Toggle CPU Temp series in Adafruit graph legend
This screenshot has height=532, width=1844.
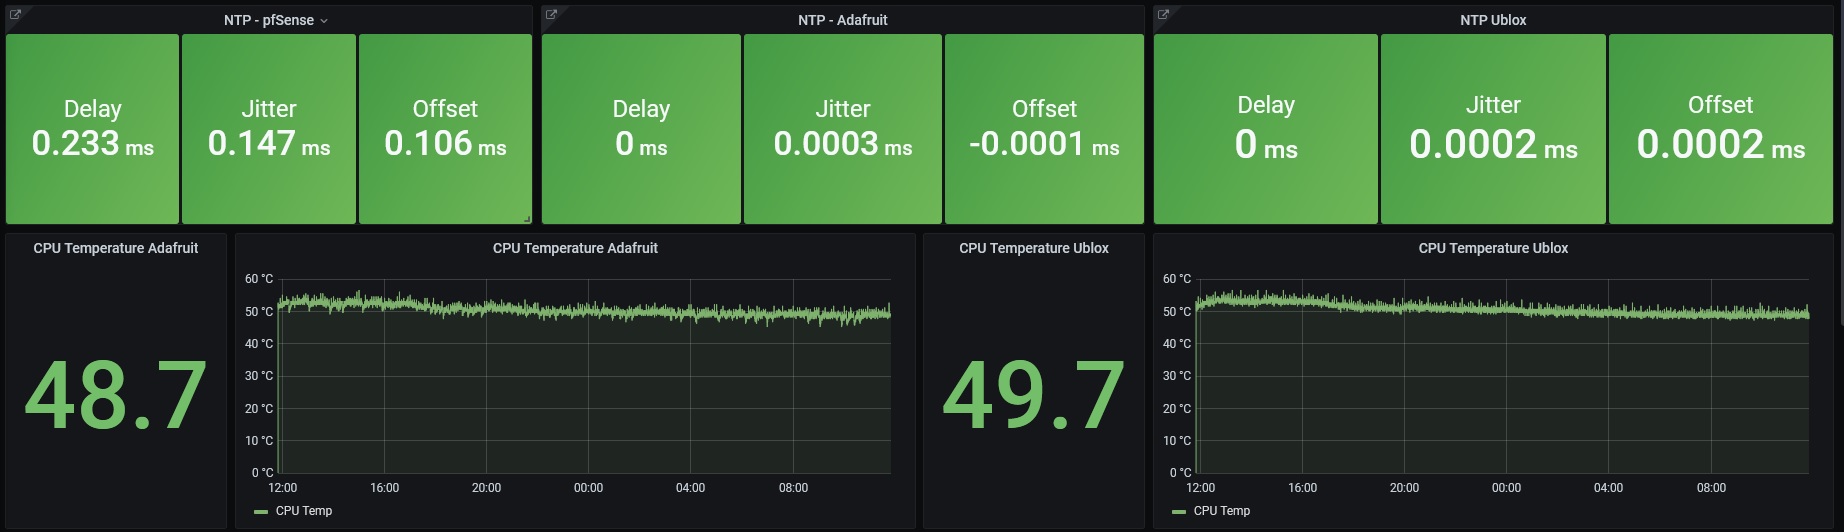(x=303, y=511)
